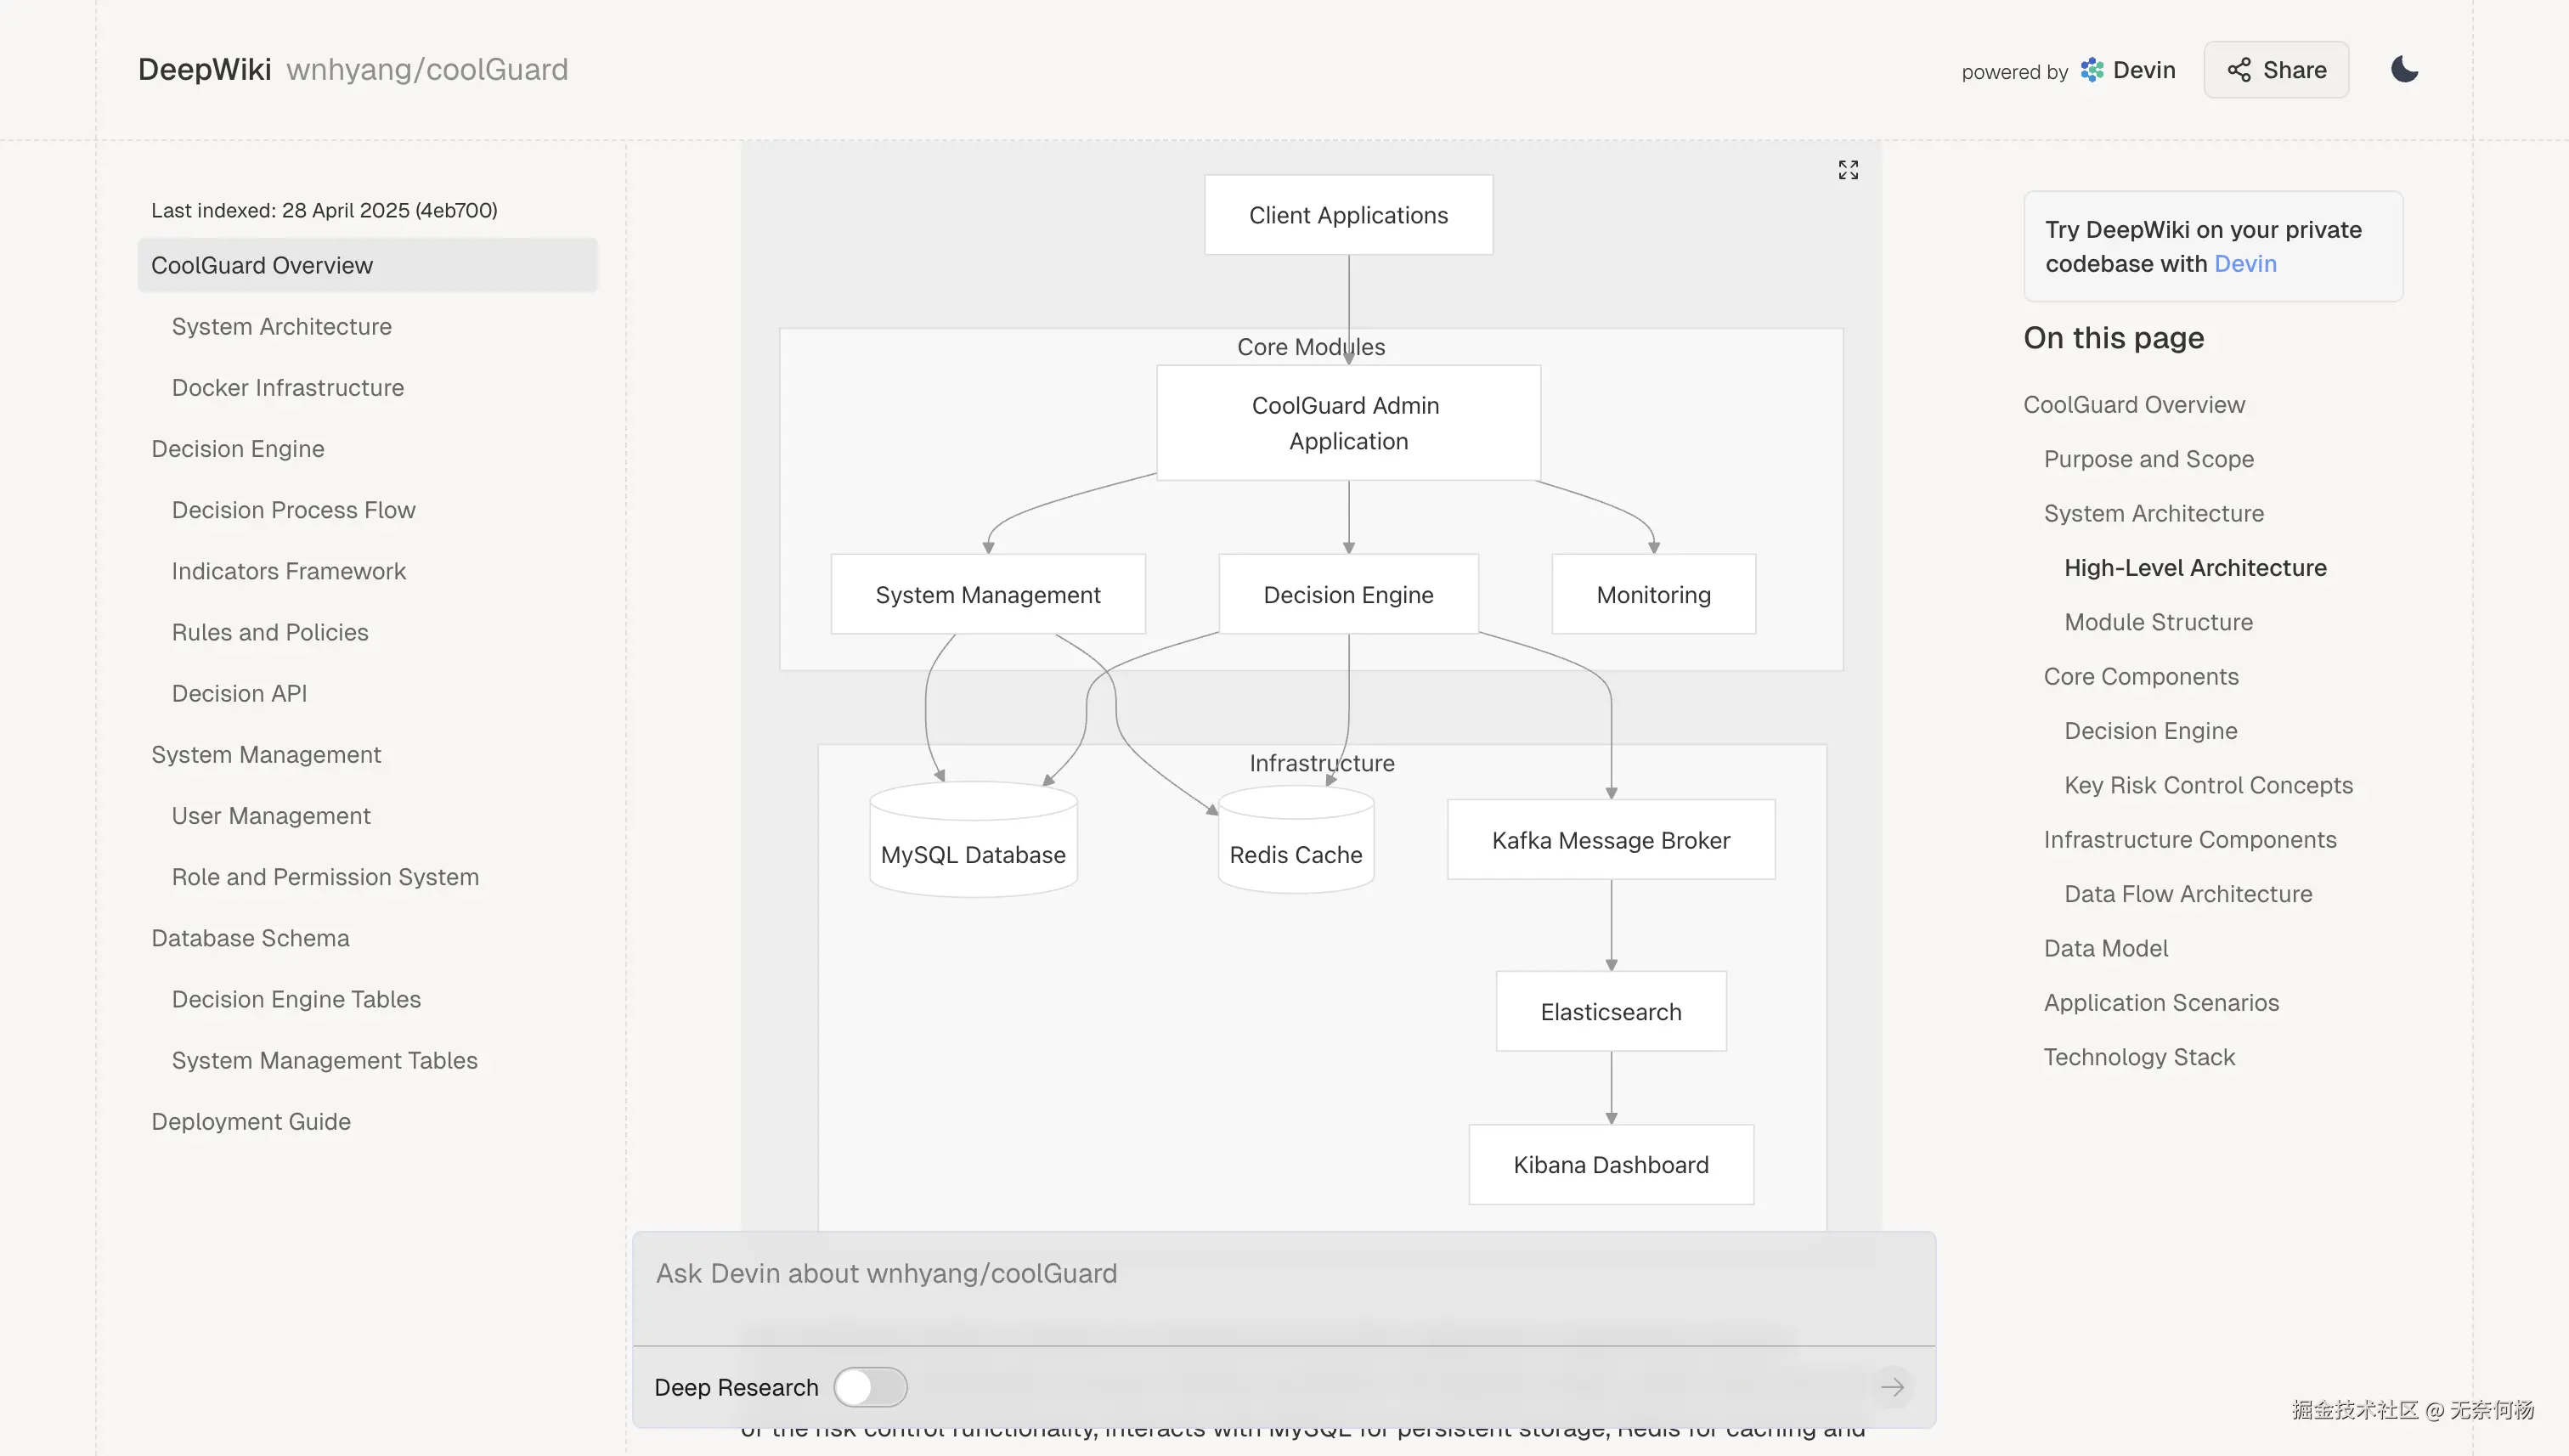Go to Role and Permission System
Image resolution: width=2569 pixels, height=1456 pixels.
325,877
